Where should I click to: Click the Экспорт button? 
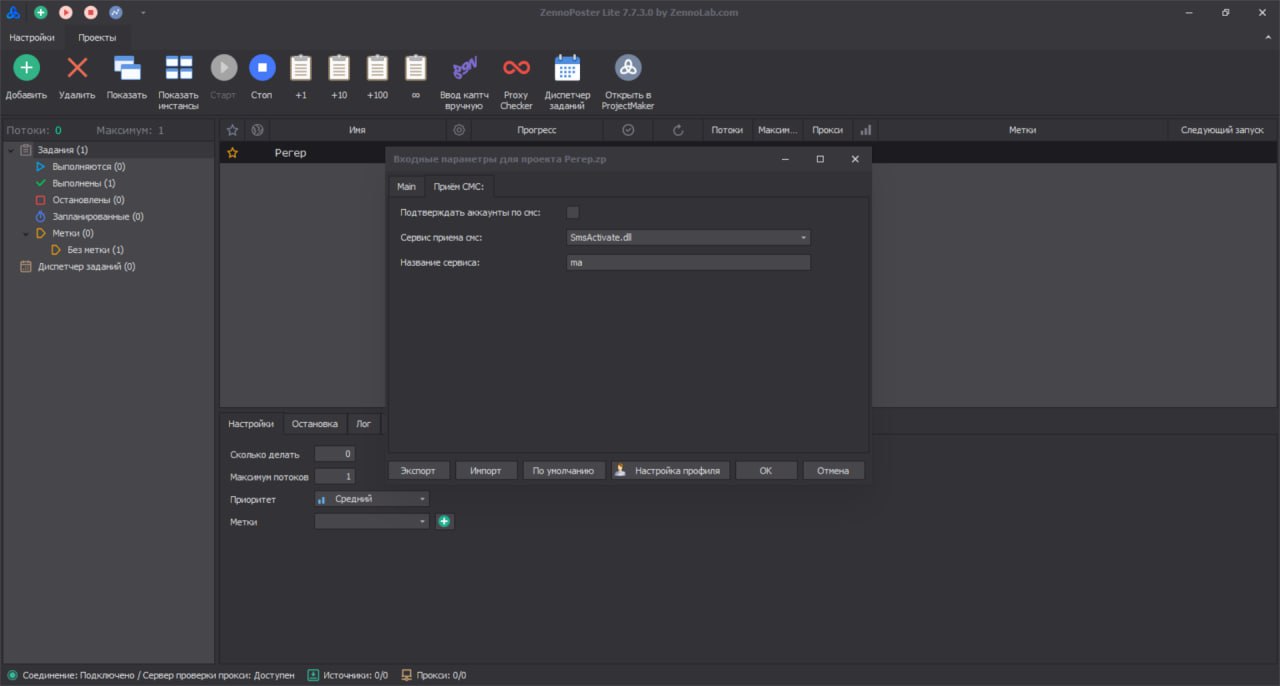419,471
